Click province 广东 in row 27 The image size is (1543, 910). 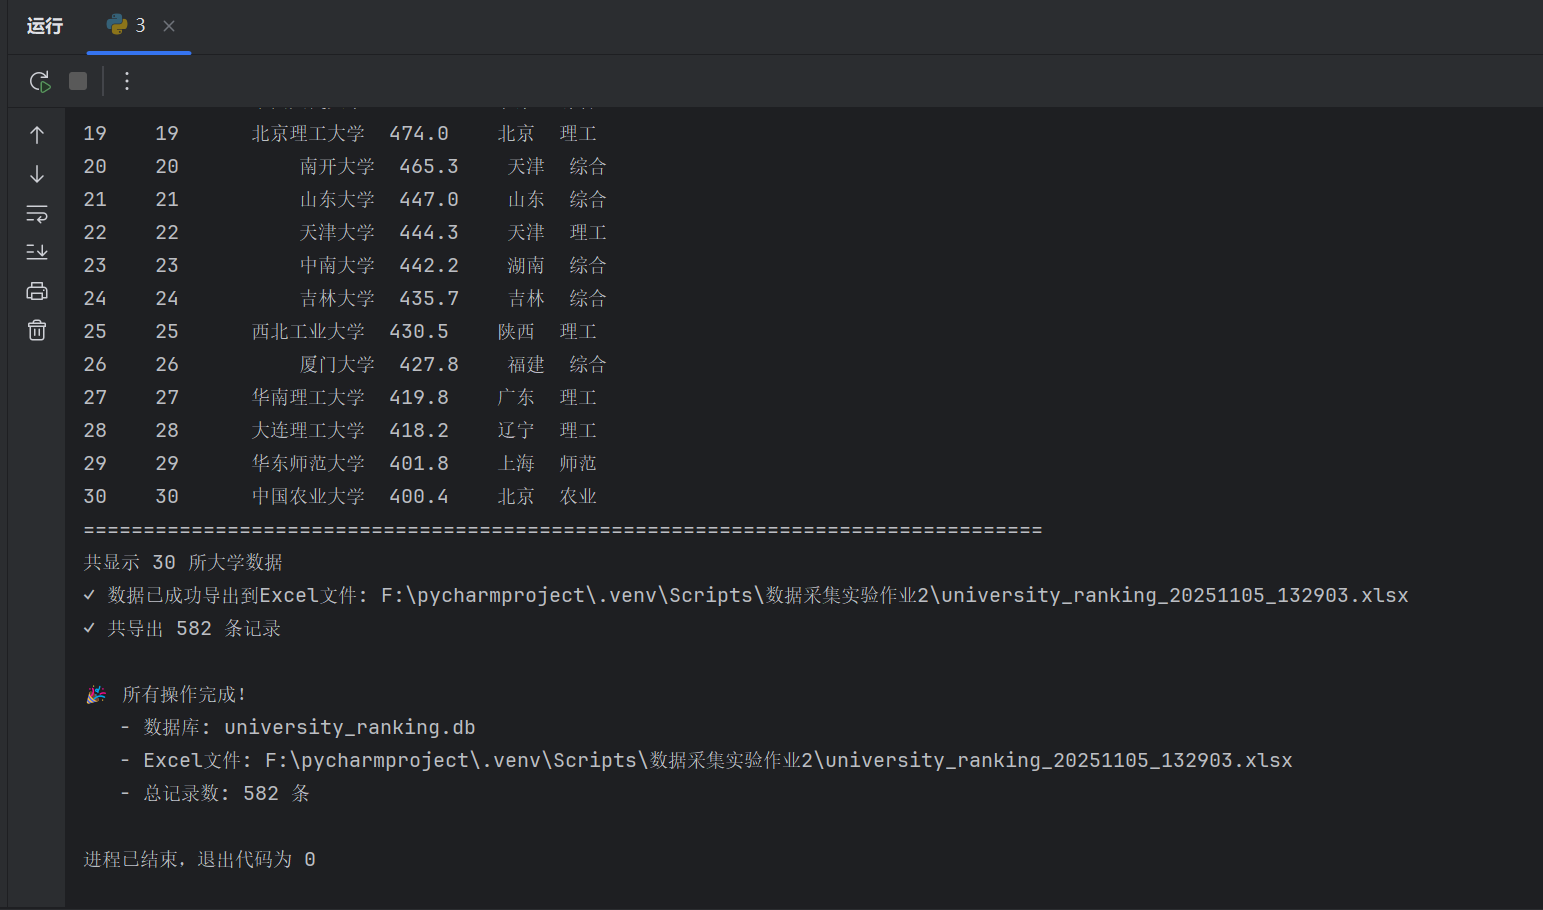point(516,397)
